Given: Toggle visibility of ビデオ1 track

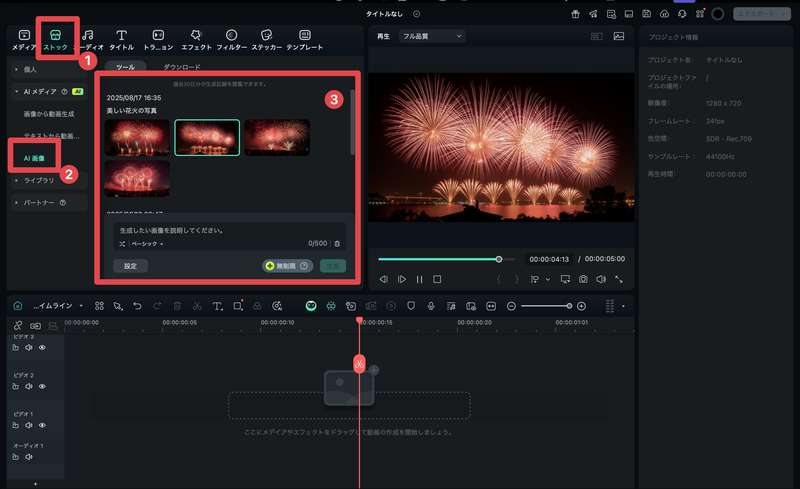Looking at the screenshot, I should [x=42, y=425].
